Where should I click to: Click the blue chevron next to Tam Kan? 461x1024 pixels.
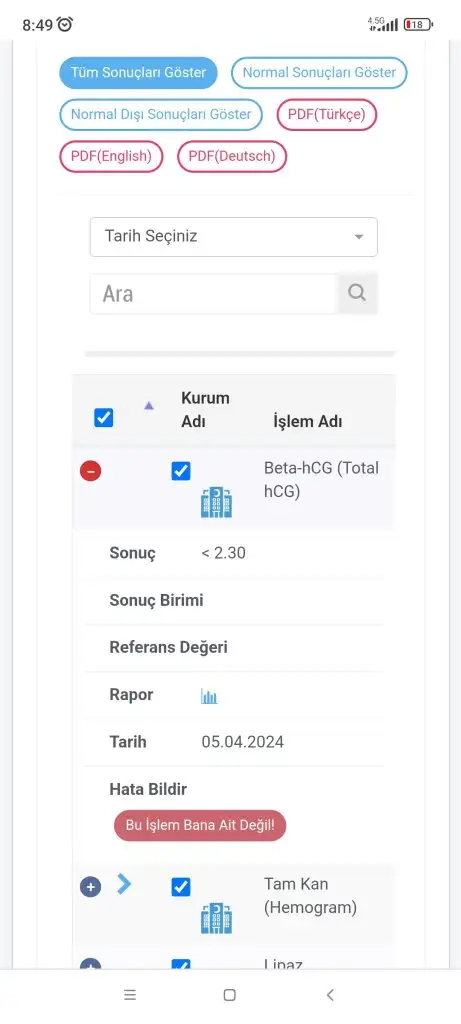click(x=124, y=884)
